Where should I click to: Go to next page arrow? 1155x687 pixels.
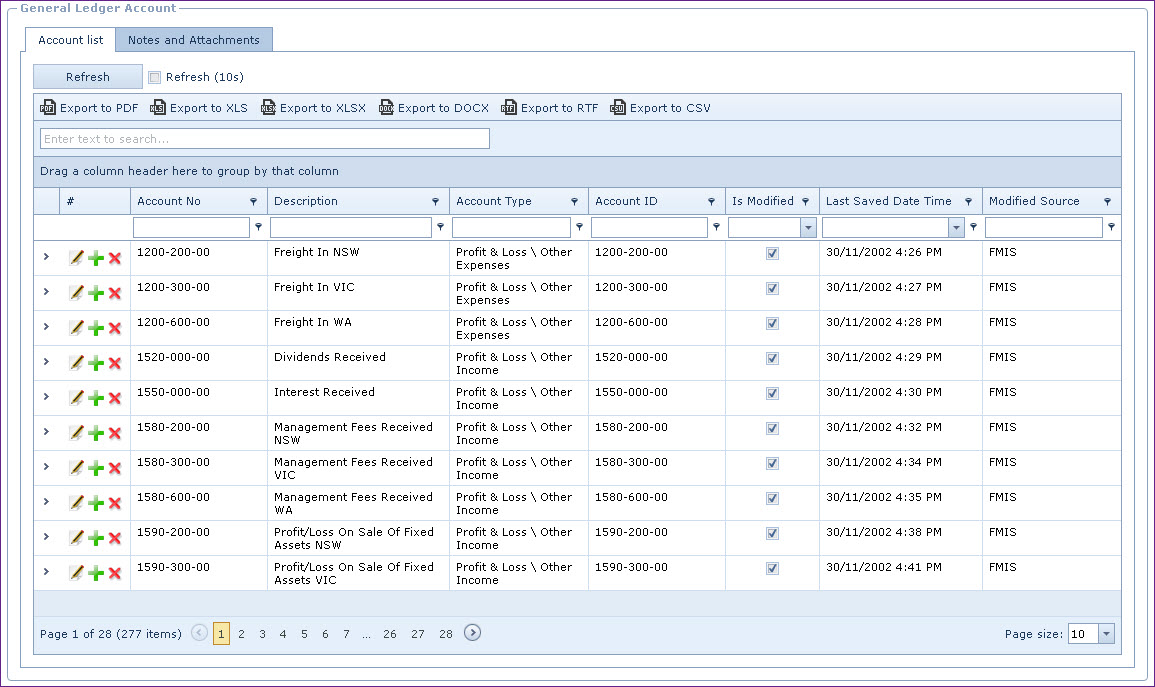(472, 633)
